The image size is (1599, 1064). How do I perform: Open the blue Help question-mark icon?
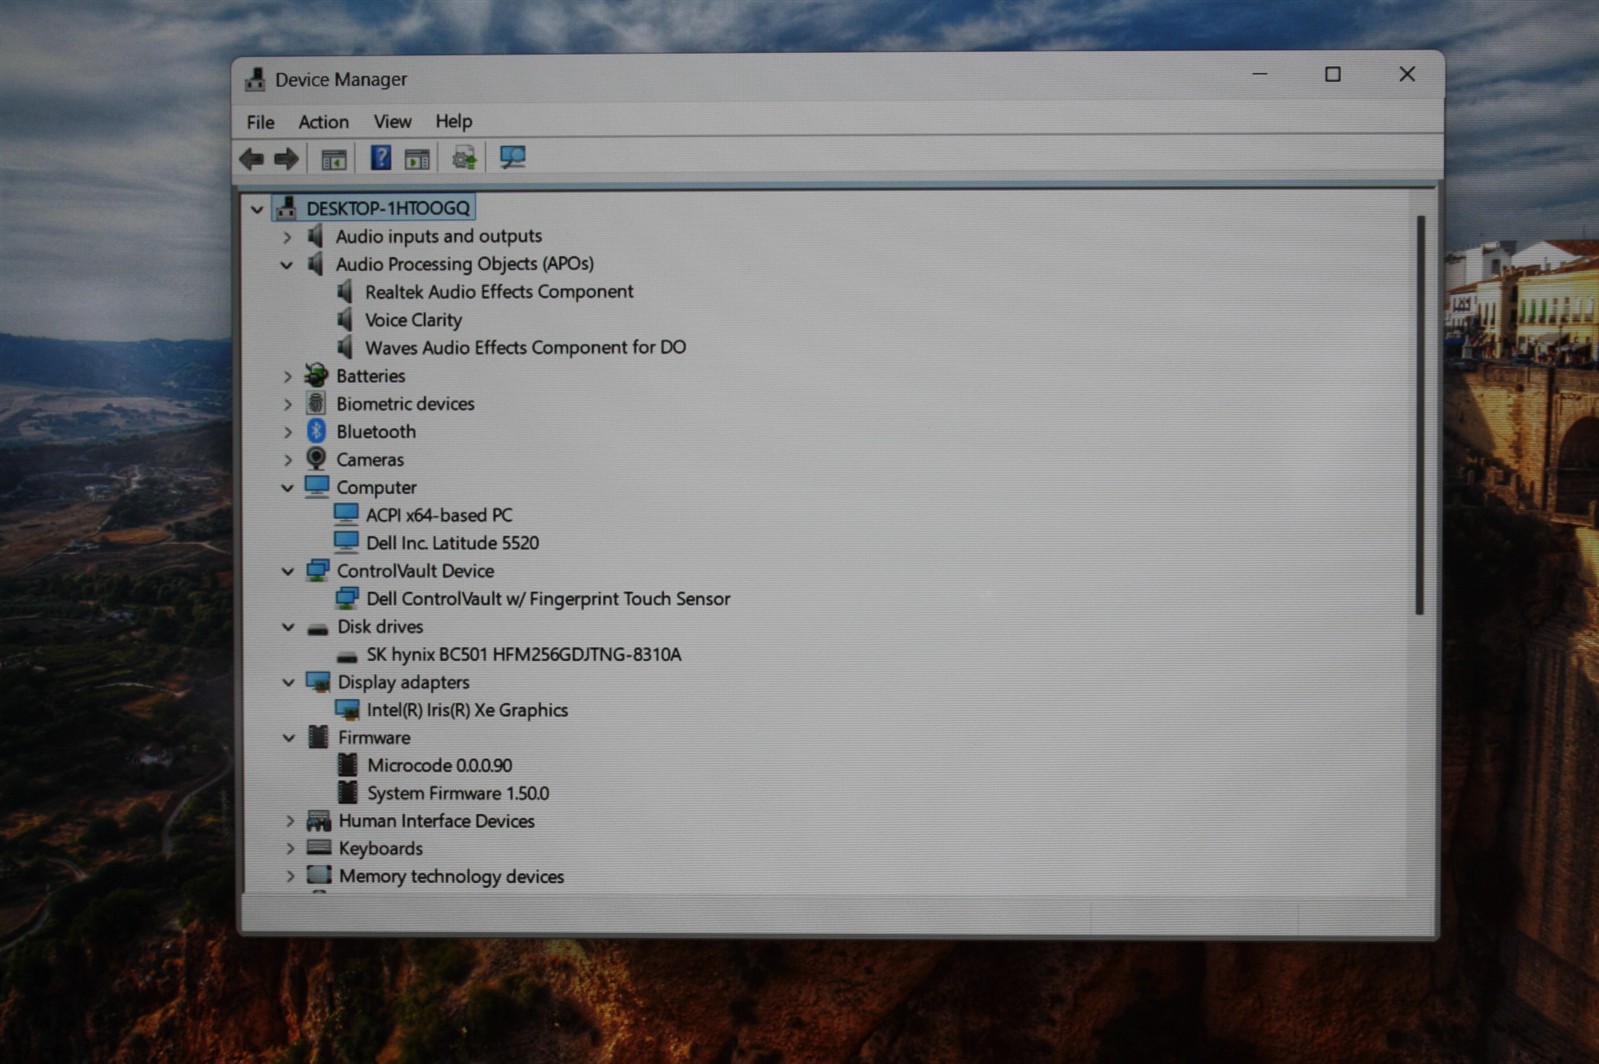click(x=380, y=157)
